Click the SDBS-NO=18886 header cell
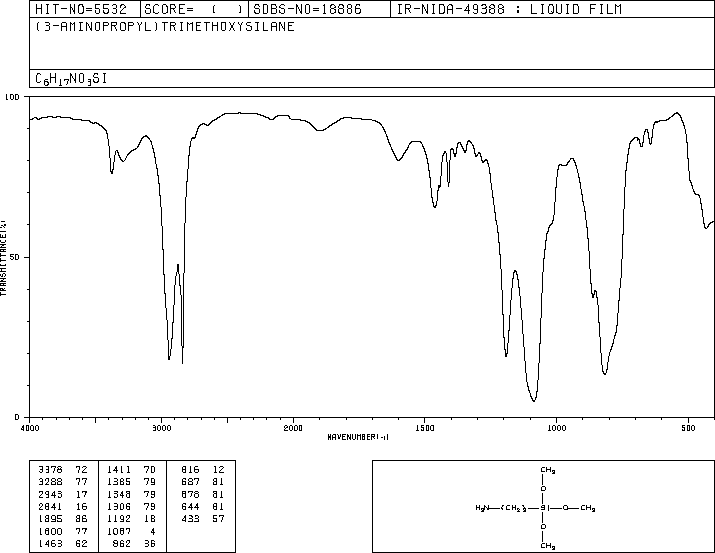 tap(307, 9)
